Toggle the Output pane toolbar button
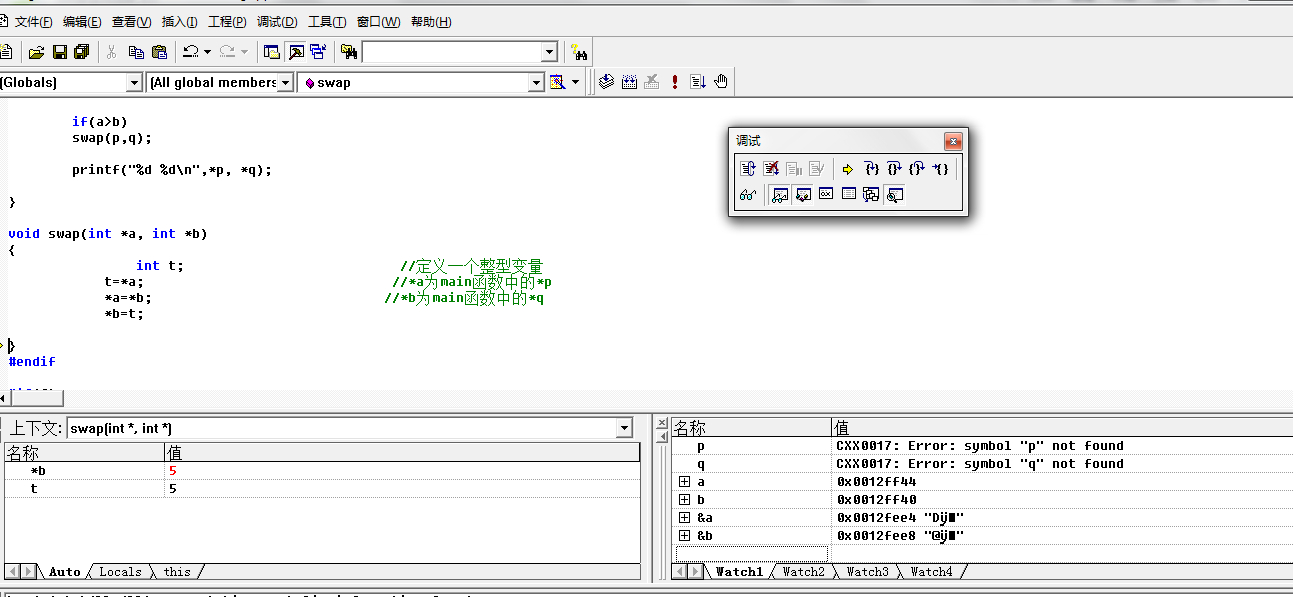 296,52
